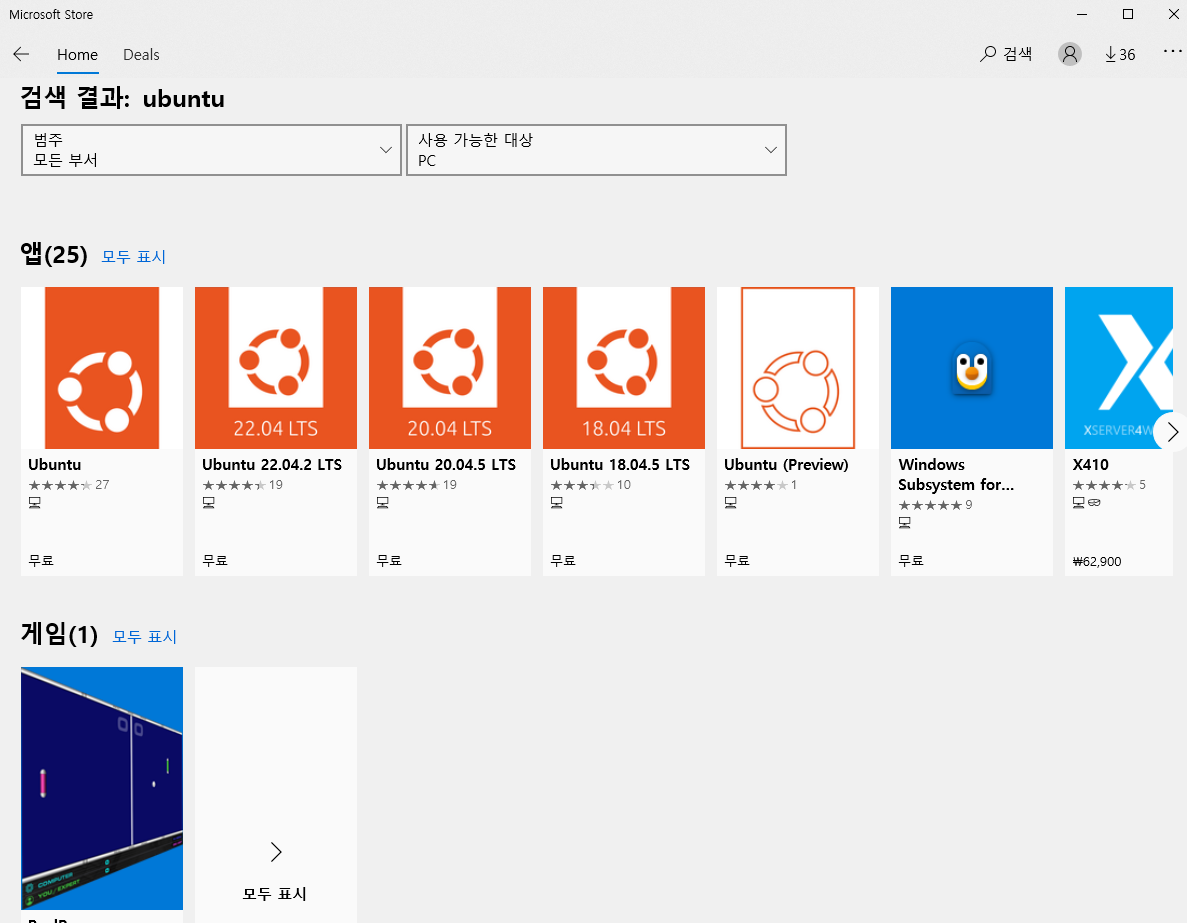This screenshot has height=923, width=1187.
Task: Click 모두 표시 link beside 게임(1)
Action: 145,637
